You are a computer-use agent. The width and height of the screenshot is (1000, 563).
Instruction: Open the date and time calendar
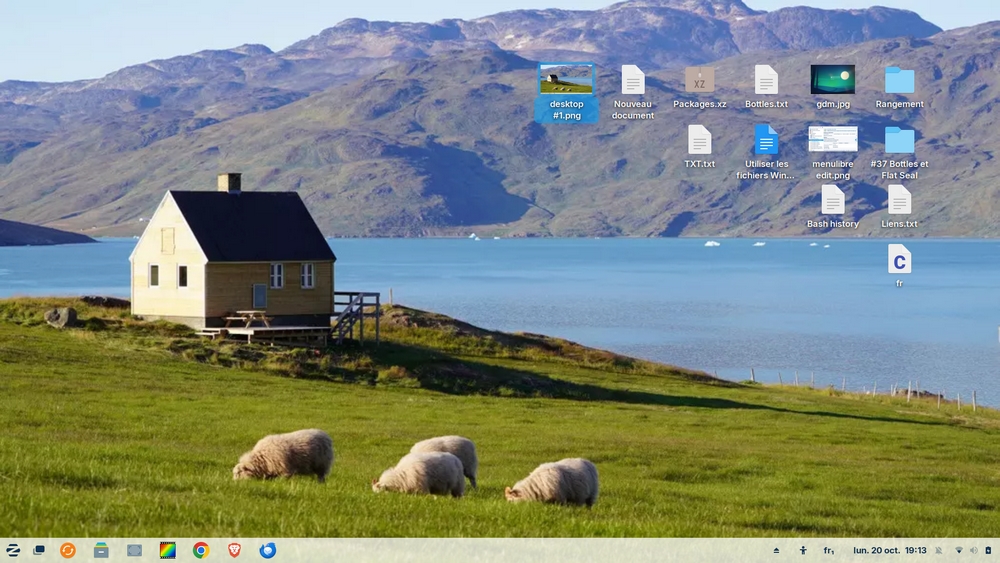tap(889, 550)
